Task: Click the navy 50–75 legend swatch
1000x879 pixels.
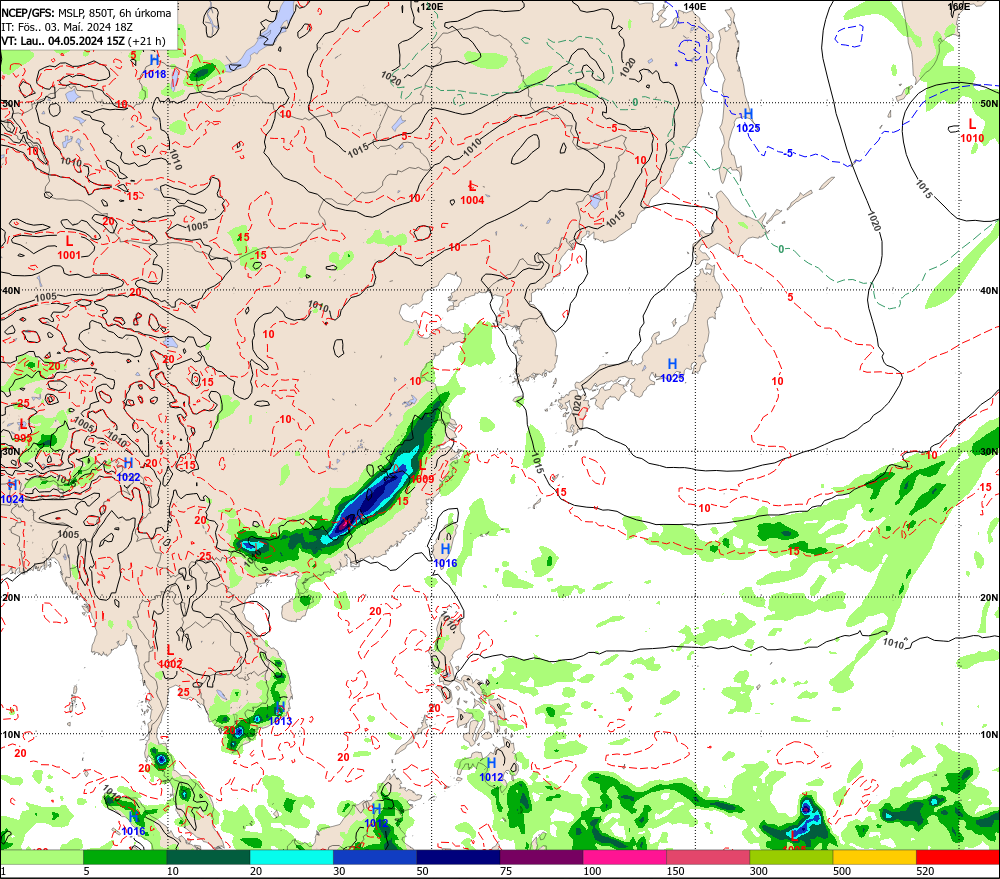Action: (458, 857)
